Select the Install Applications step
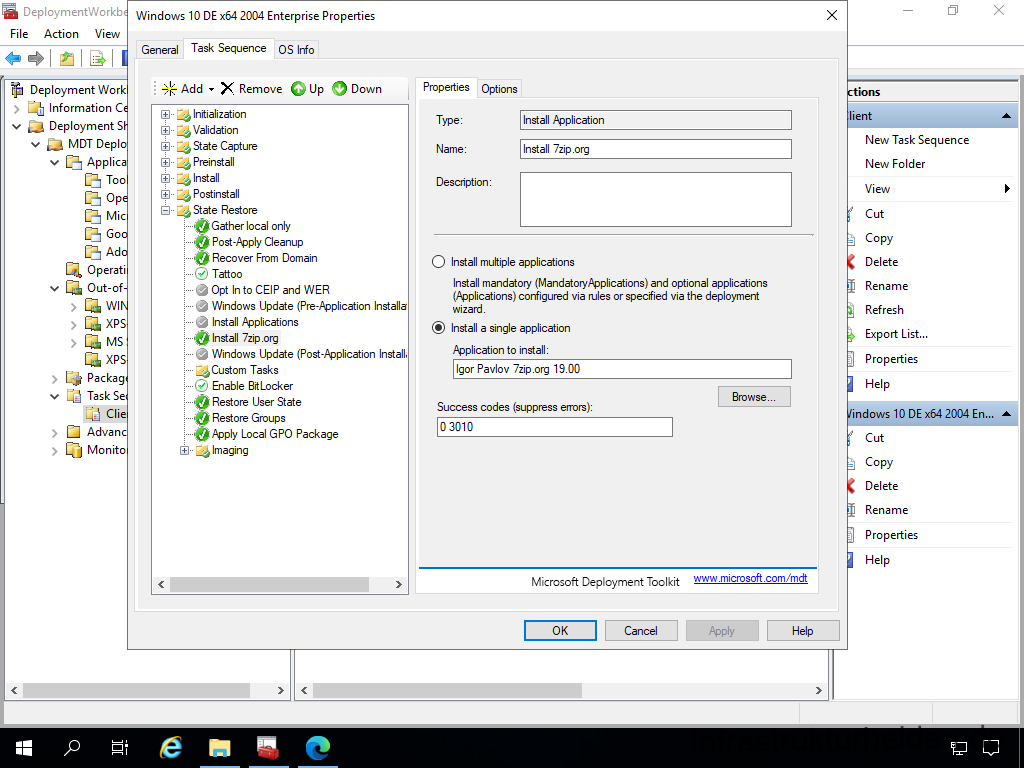The width and height of the screenshot is (1024, 768). [255, 322]
